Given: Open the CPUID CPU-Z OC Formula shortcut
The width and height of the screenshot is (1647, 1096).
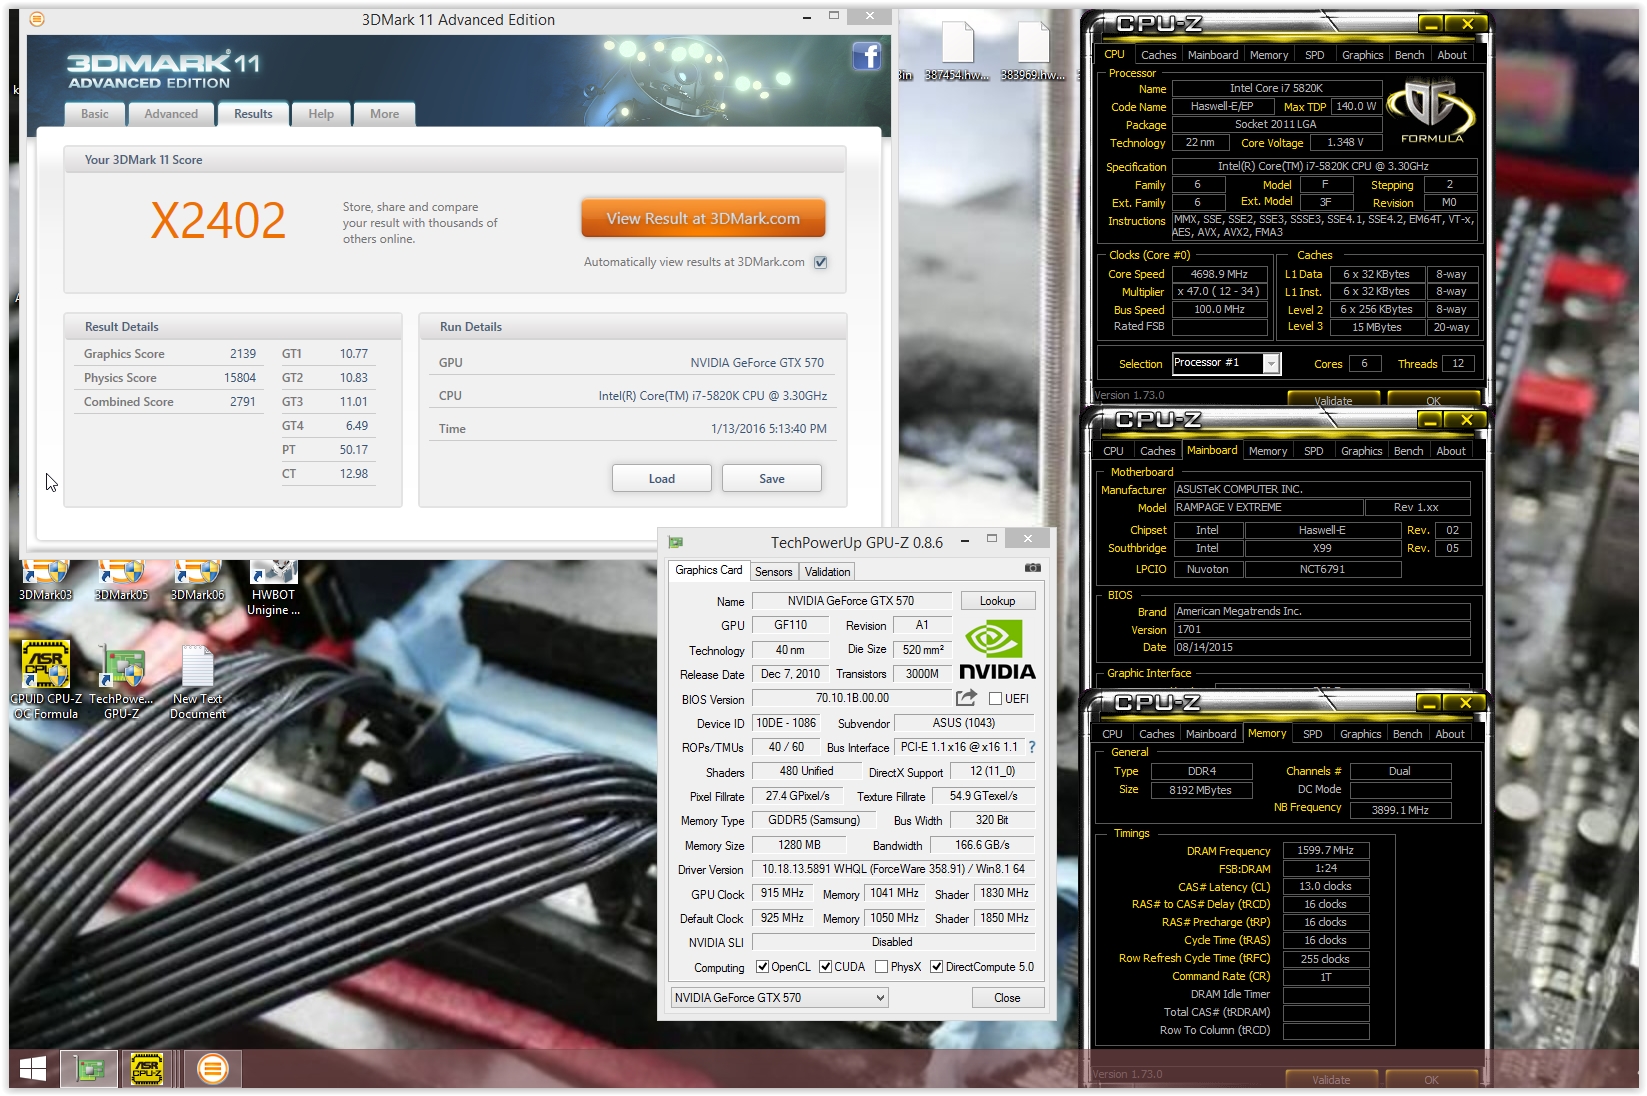Looking at the screenshot, I should coord(46,680).
